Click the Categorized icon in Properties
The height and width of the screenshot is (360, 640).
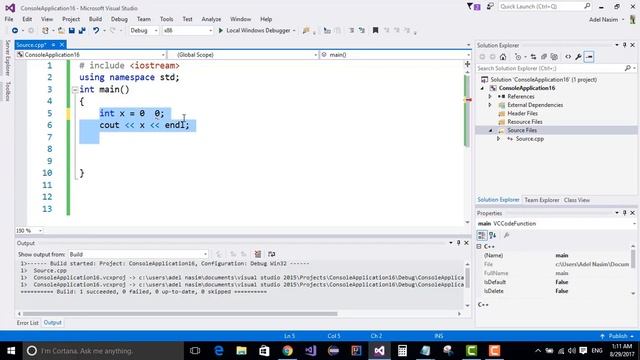(x=482, y=235)
